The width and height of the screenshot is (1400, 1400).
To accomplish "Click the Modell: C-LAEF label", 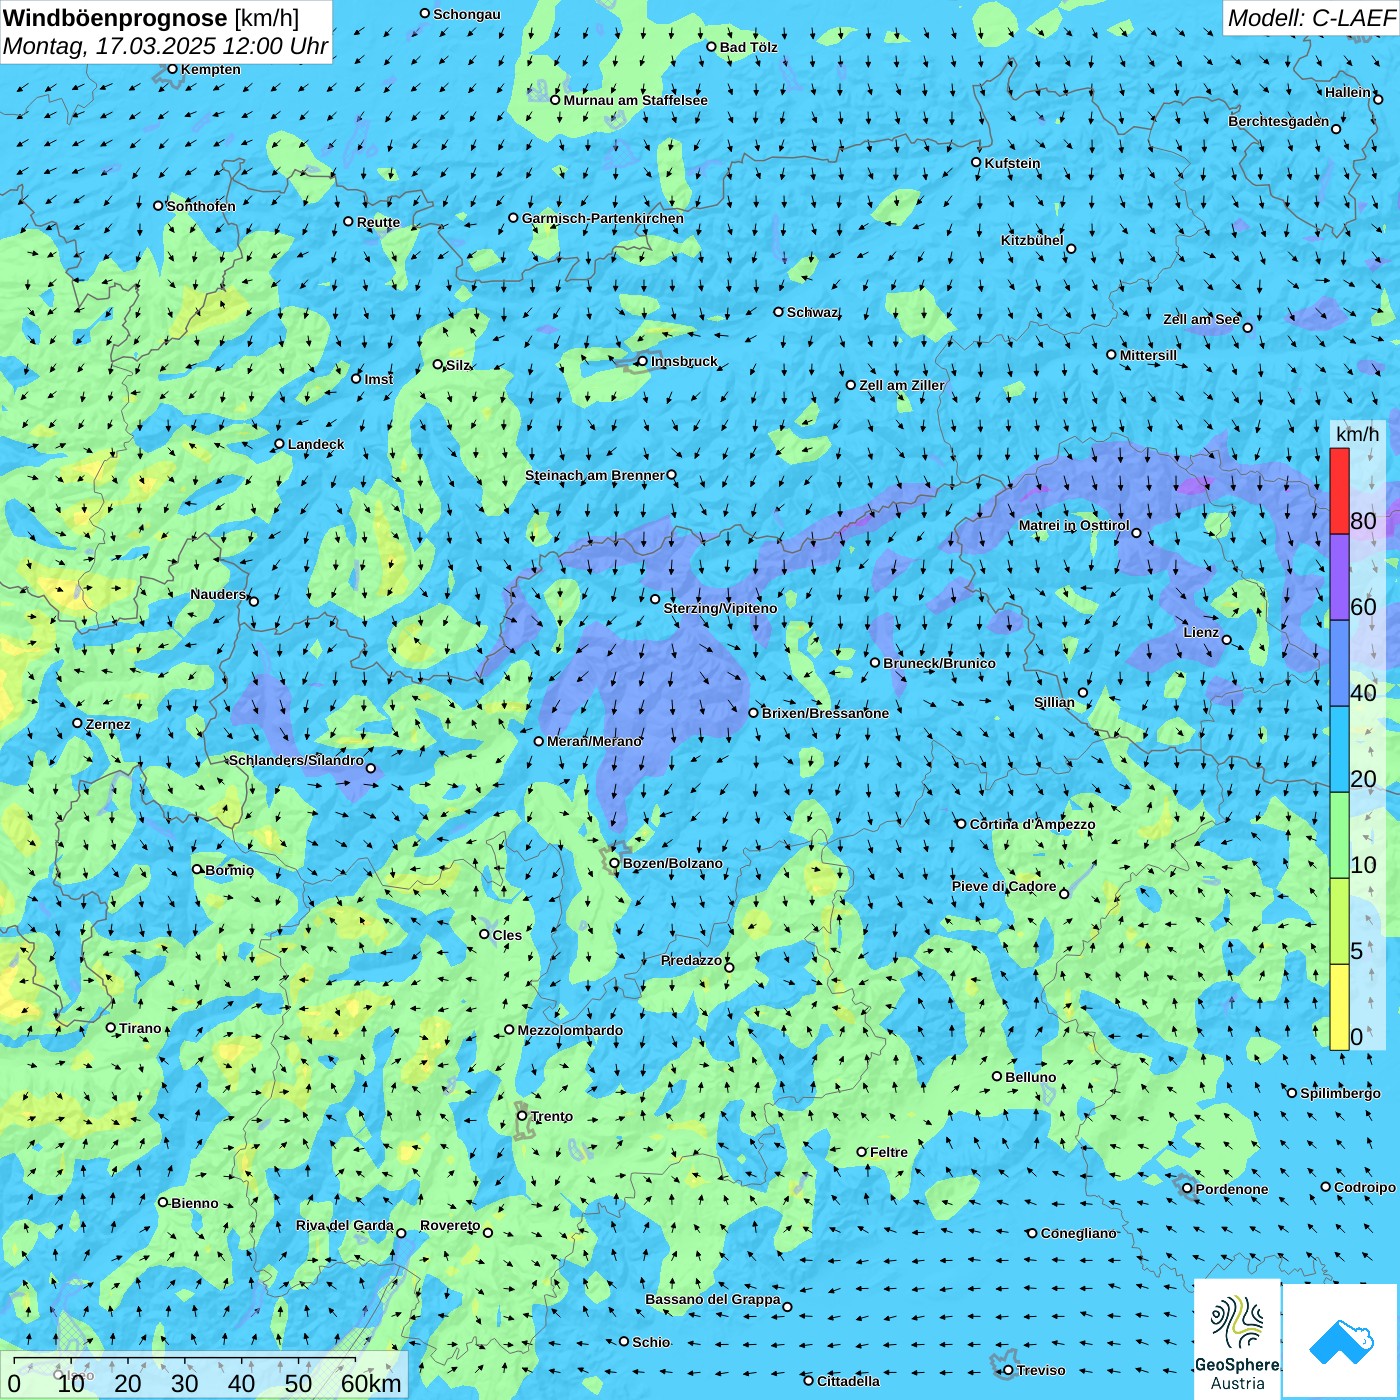I will click(x=1311, y=17).
